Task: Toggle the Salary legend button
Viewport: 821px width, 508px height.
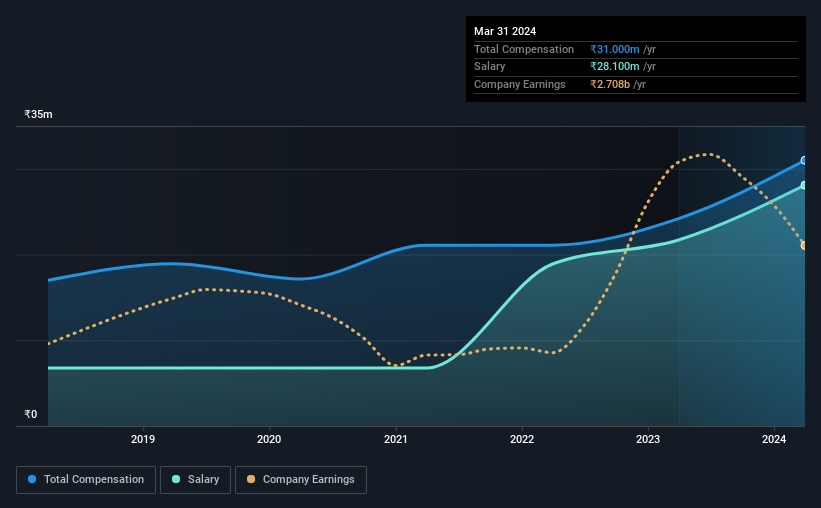Action: (195, 480)
